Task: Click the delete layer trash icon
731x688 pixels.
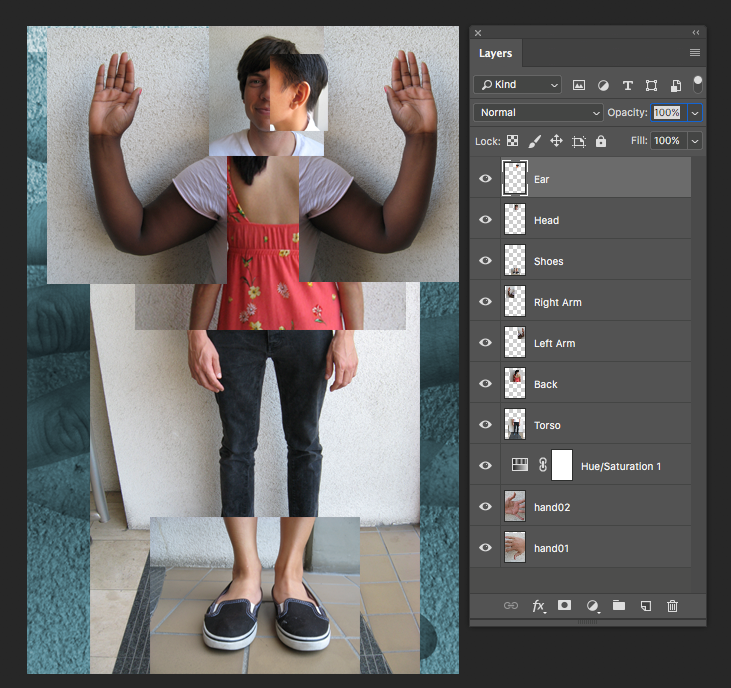Action: pyautogui.click(x=672, y=606)
